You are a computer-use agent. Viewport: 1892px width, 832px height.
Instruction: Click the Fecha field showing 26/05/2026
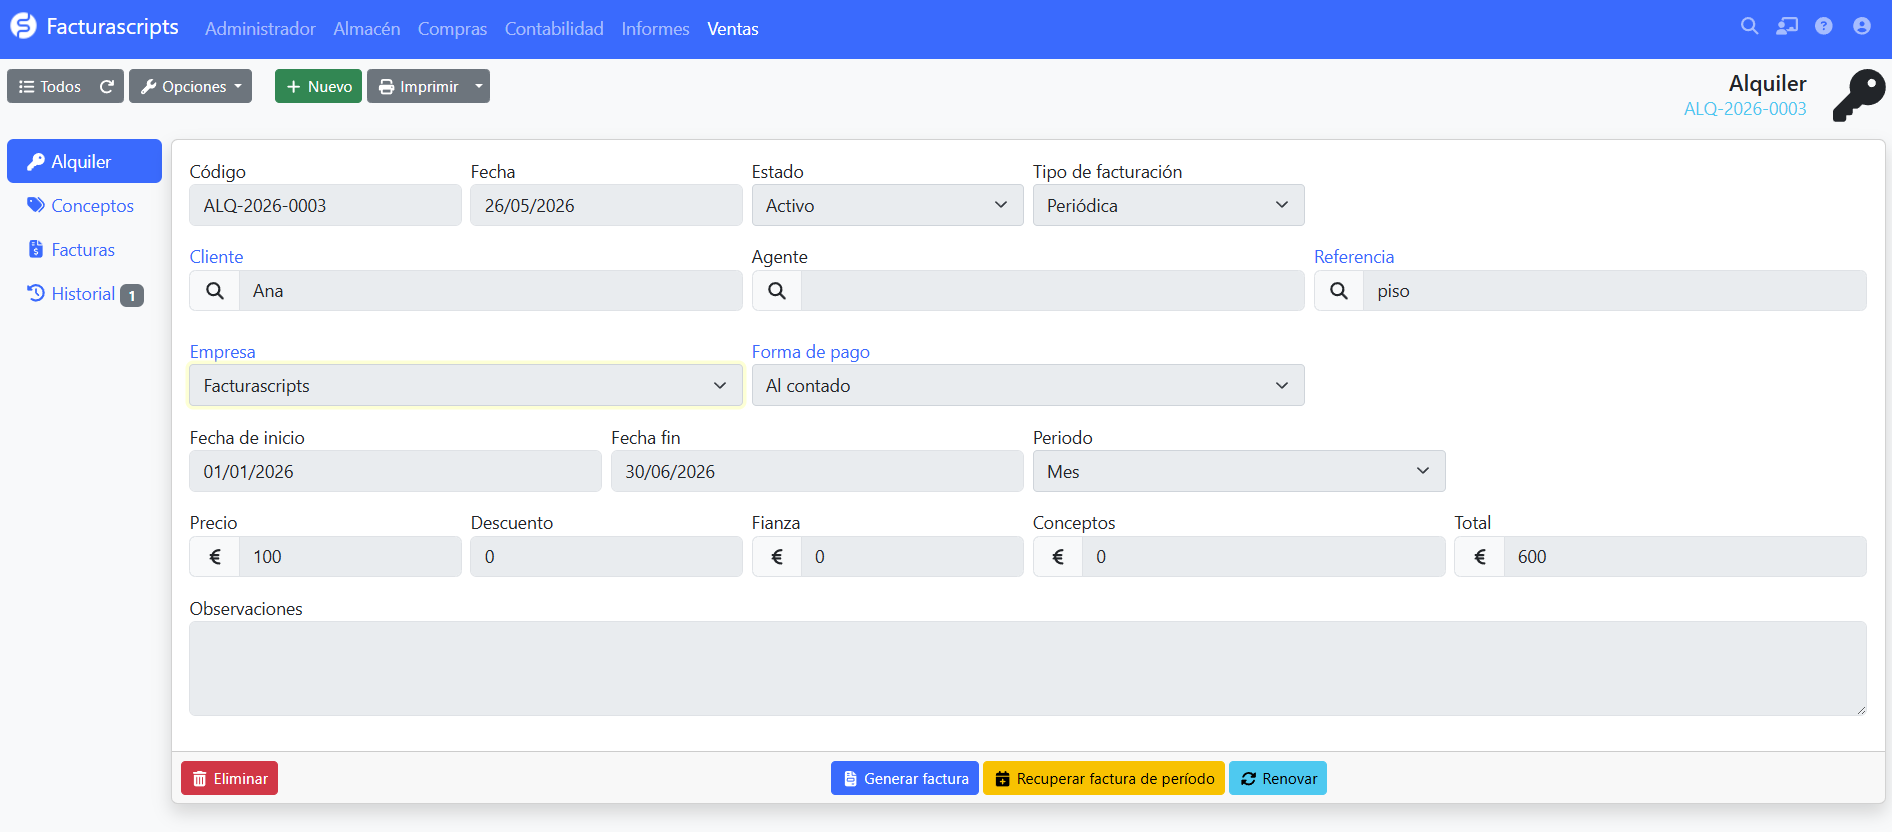607,205
